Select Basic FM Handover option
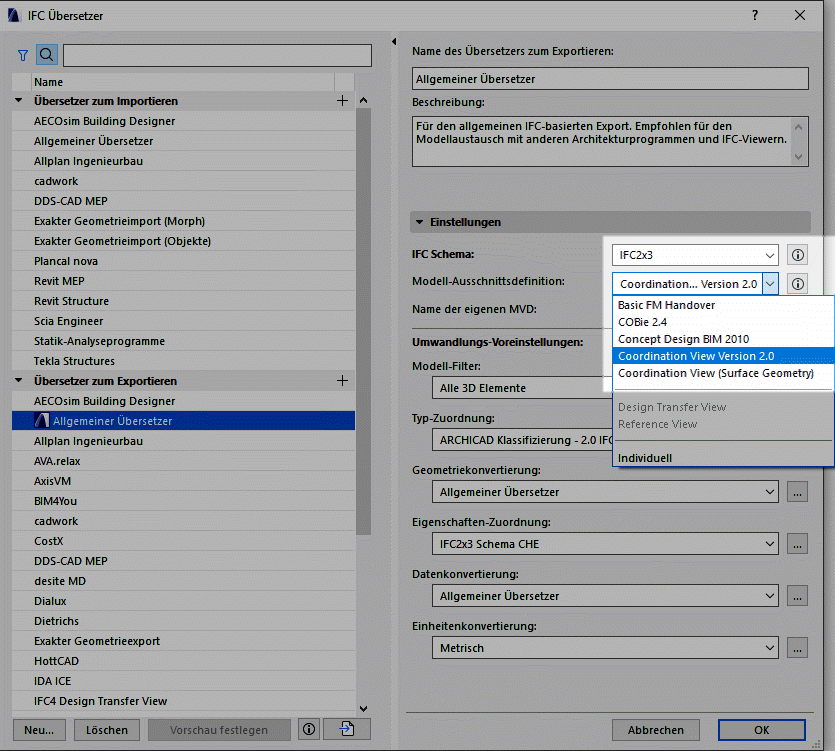Viewport: 835px width, 751px height. tap(723, 305)
